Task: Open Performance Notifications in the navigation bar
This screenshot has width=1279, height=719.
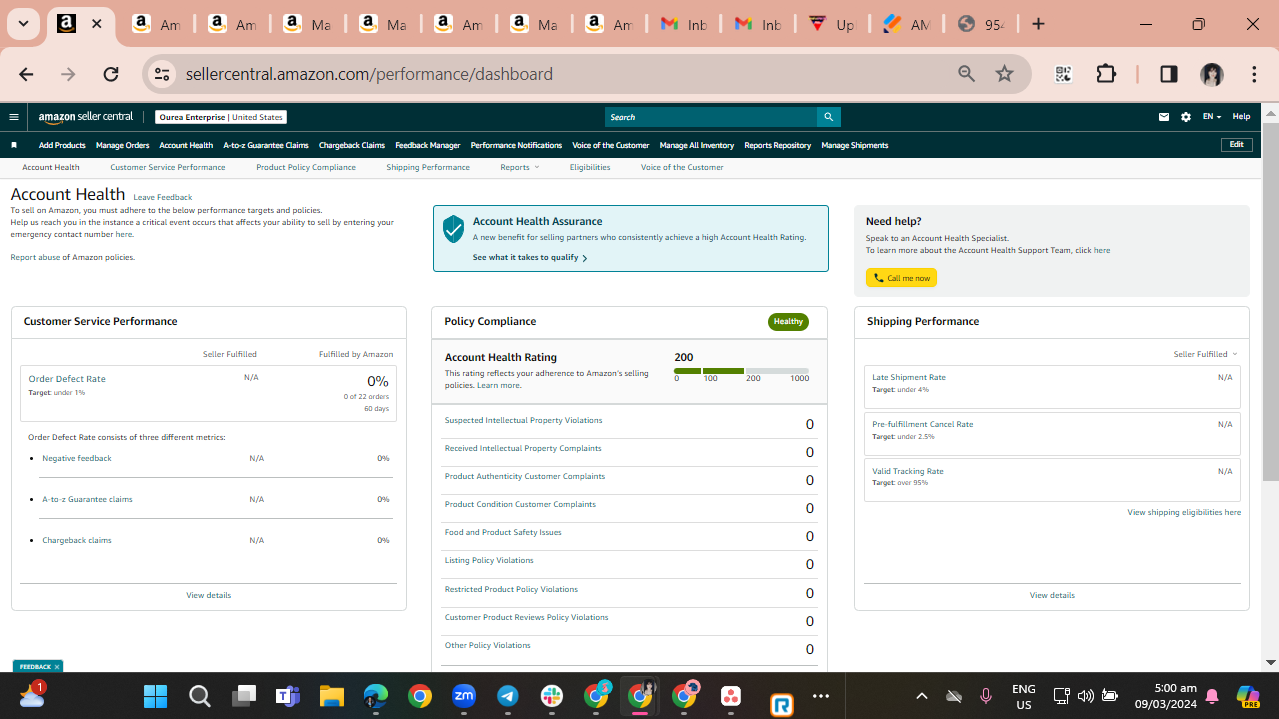Action: tap(516, 145)
